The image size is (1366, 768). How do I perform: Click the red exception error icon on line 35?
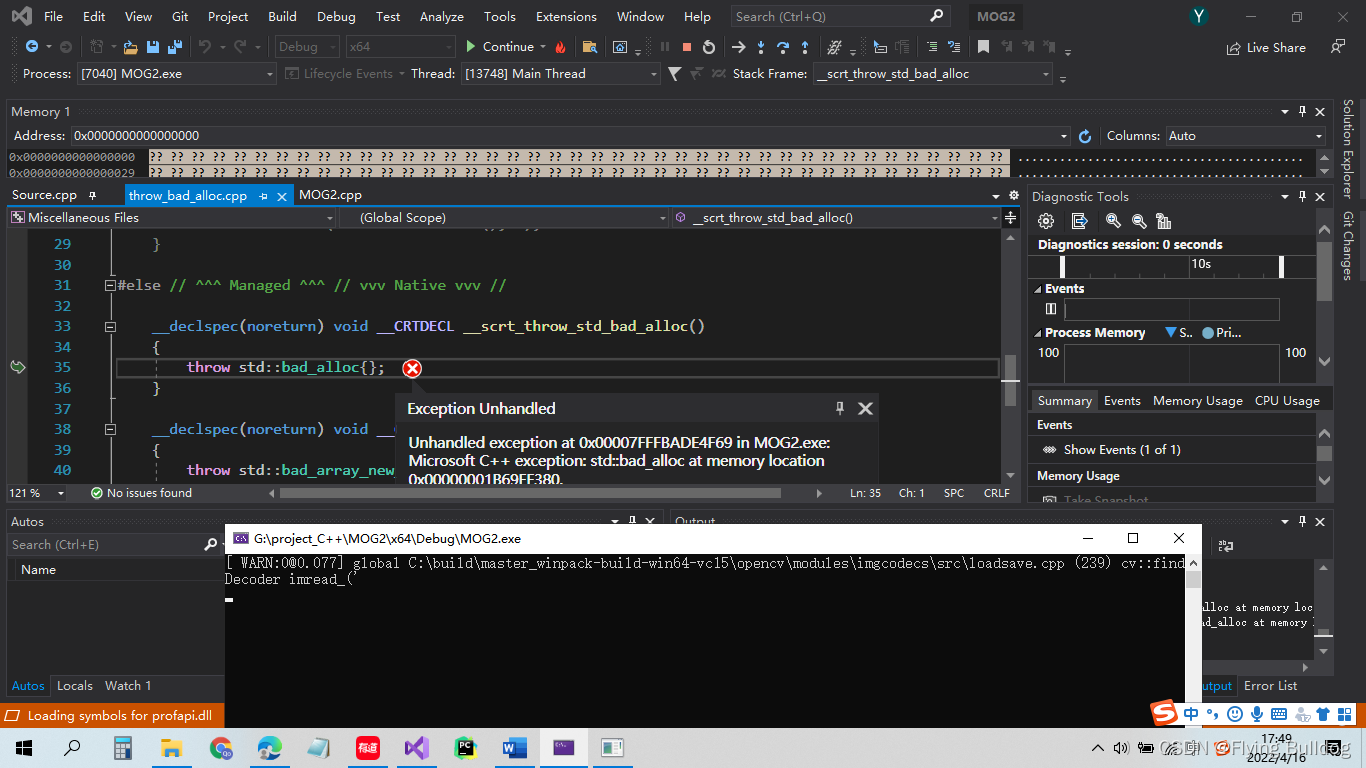point(412,368)
